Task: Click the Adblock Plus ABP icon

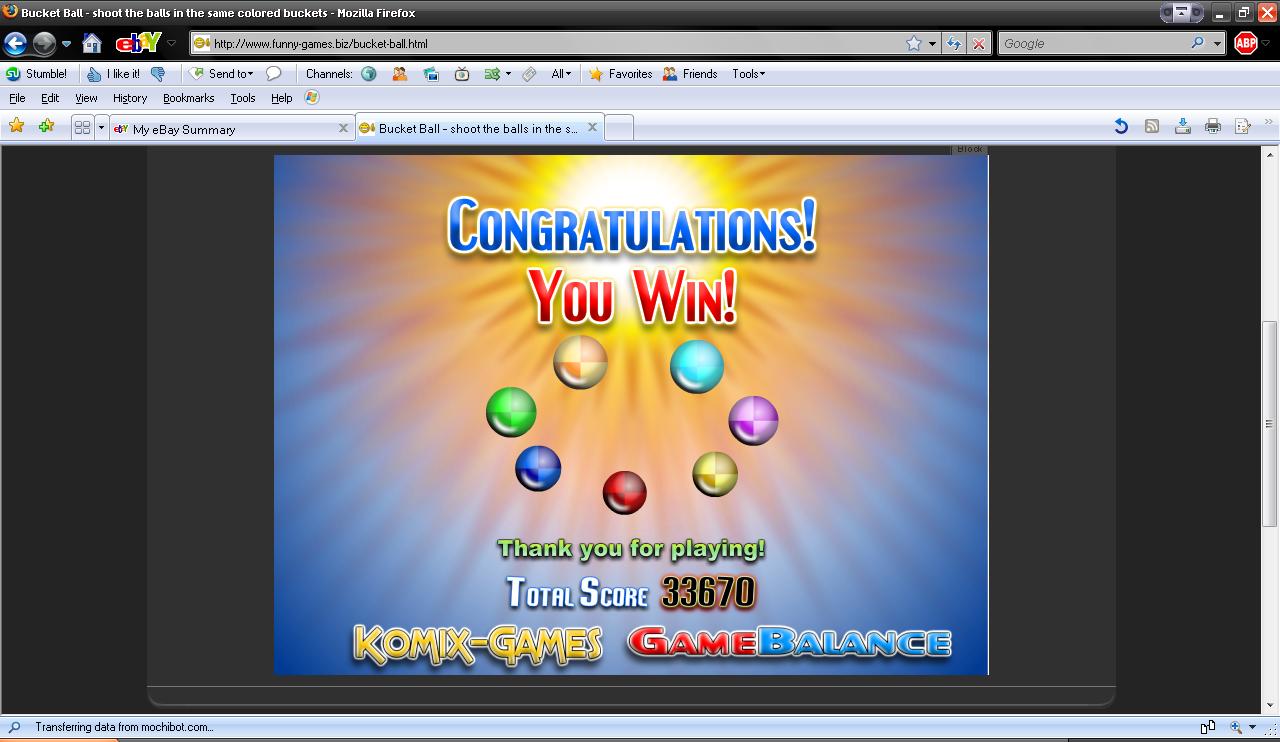Action: pos(1245,43)
